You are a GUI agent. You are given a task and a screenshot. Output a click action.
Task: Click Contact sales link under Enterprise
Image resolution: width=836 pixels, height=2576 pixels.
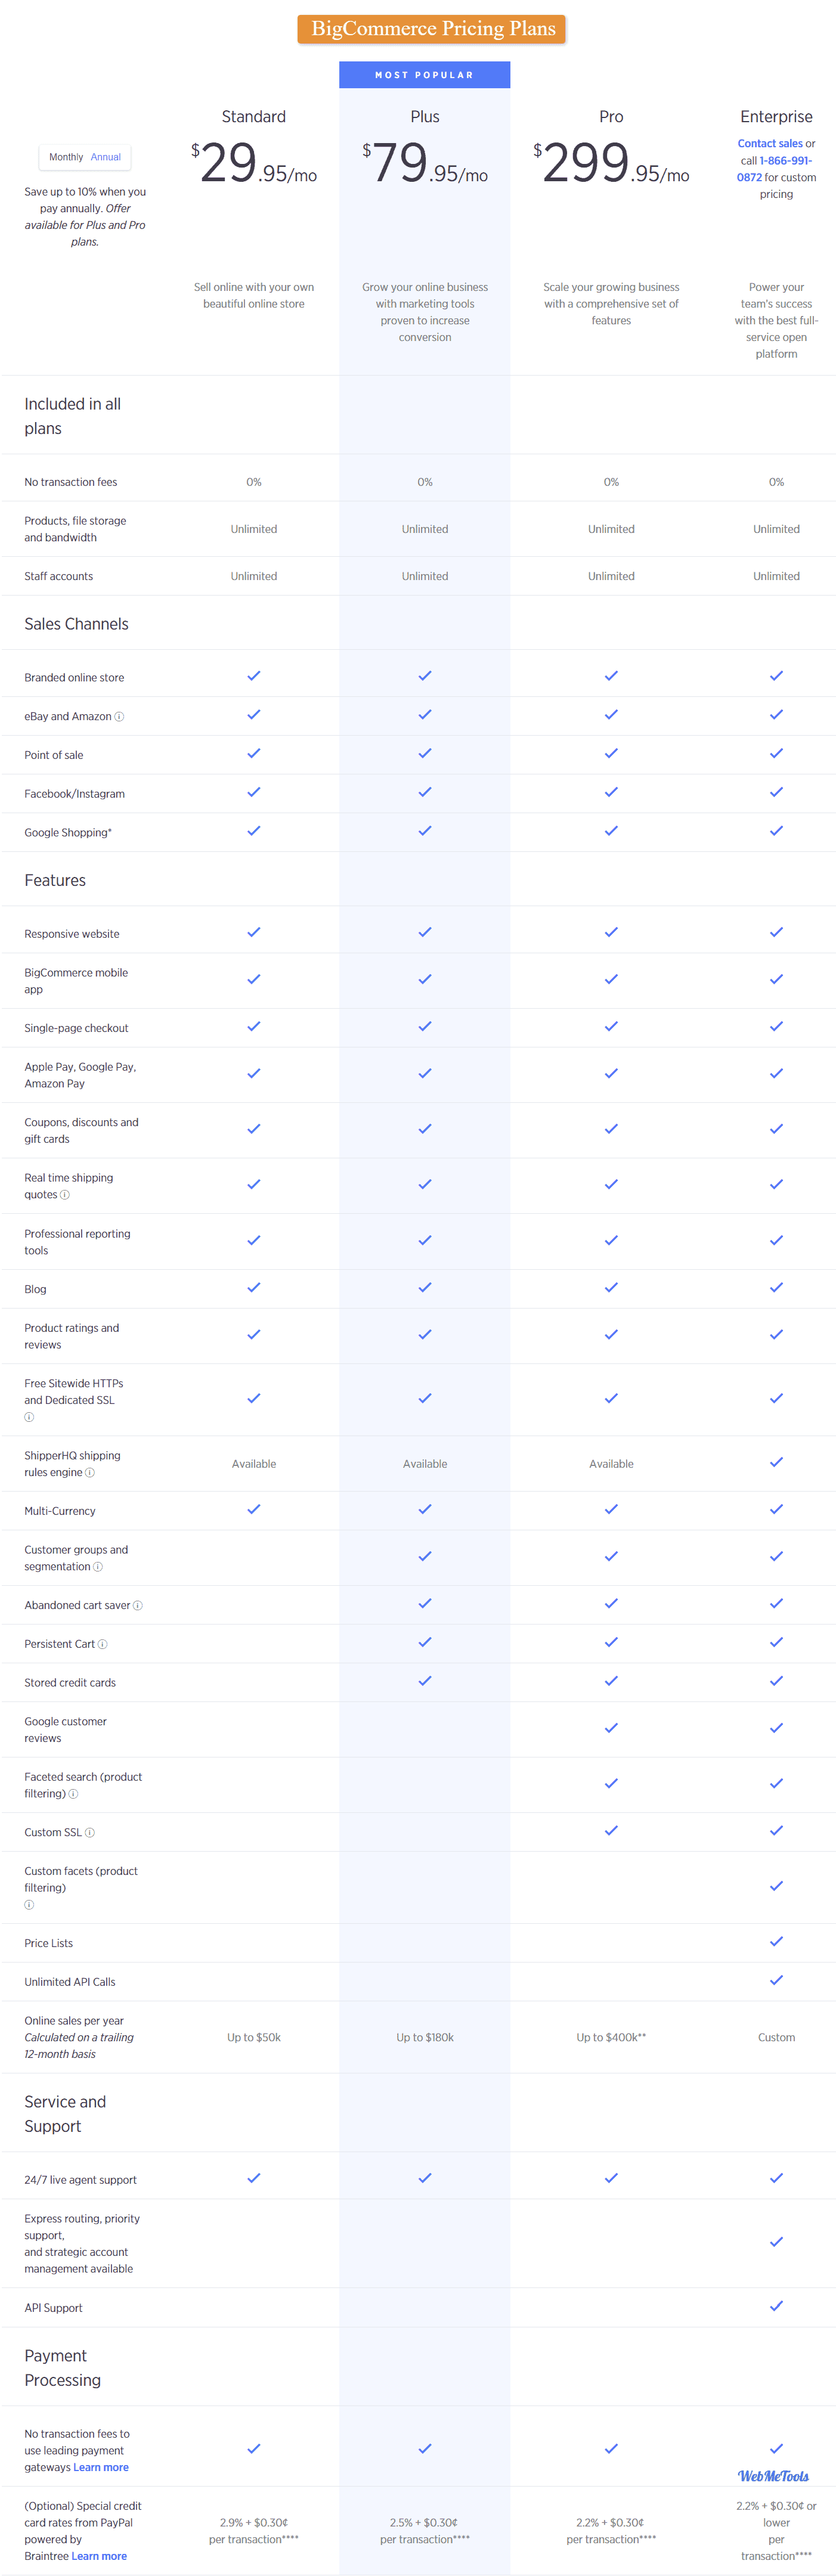[770, 143]
